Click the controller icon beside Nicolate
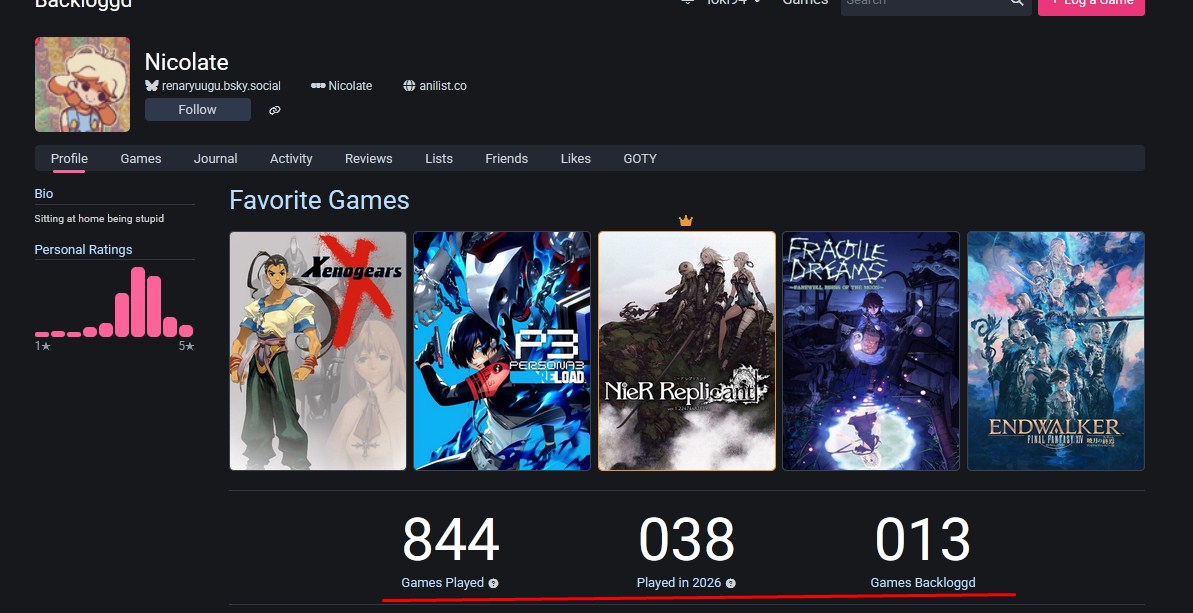This screenshot has width=1193, height=613. [318, 86]
